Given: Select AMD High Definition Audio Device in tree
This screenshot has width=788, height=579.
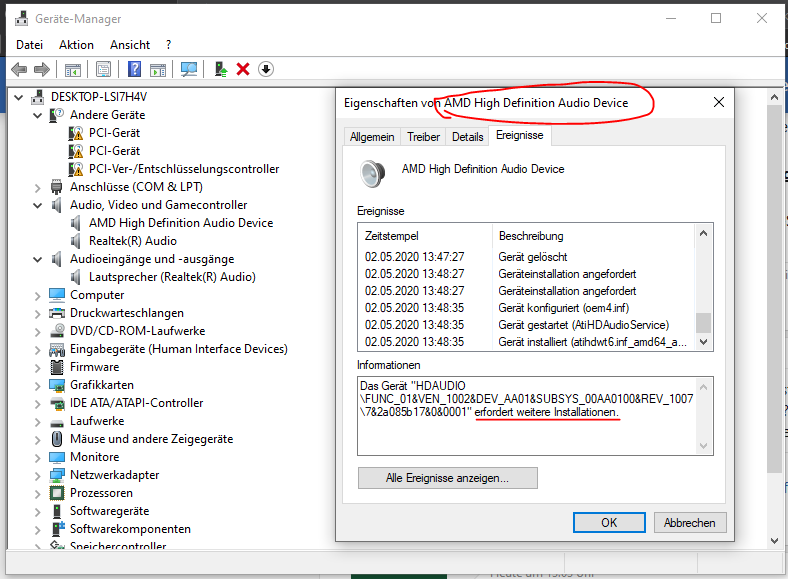Looking at the screenshot, I should pyautogui.click(x=181, y=223).
